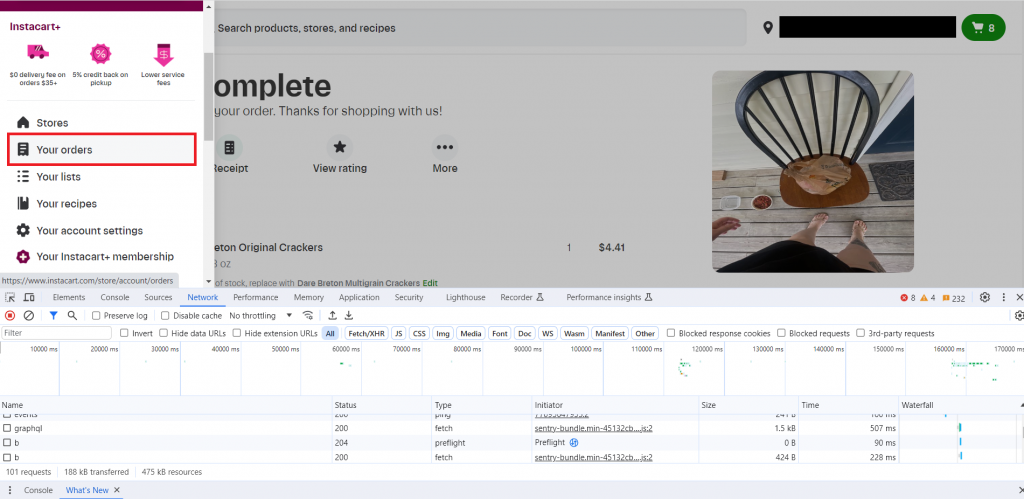Switch to Application tab

point(359,297)
